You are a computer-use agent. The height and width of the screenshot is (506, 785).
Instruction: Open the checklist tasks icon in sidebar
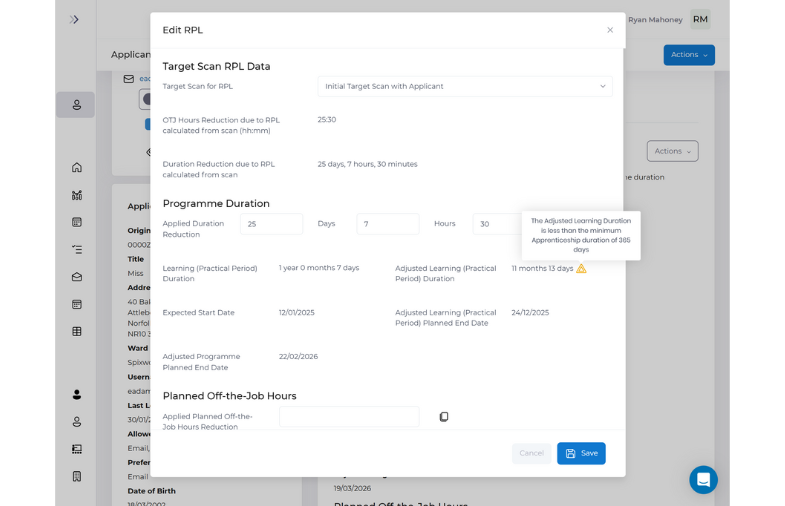(77, 249)
